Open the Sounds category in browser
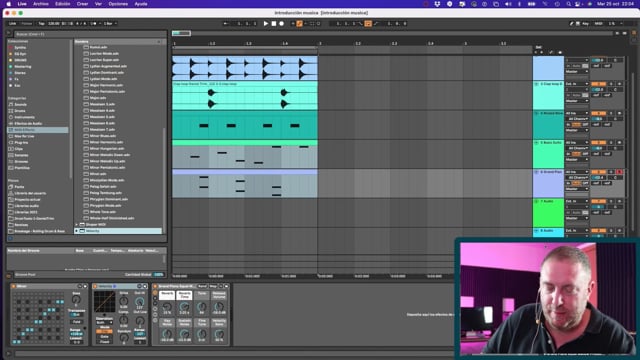640x360 pixels. coord(20,104)
